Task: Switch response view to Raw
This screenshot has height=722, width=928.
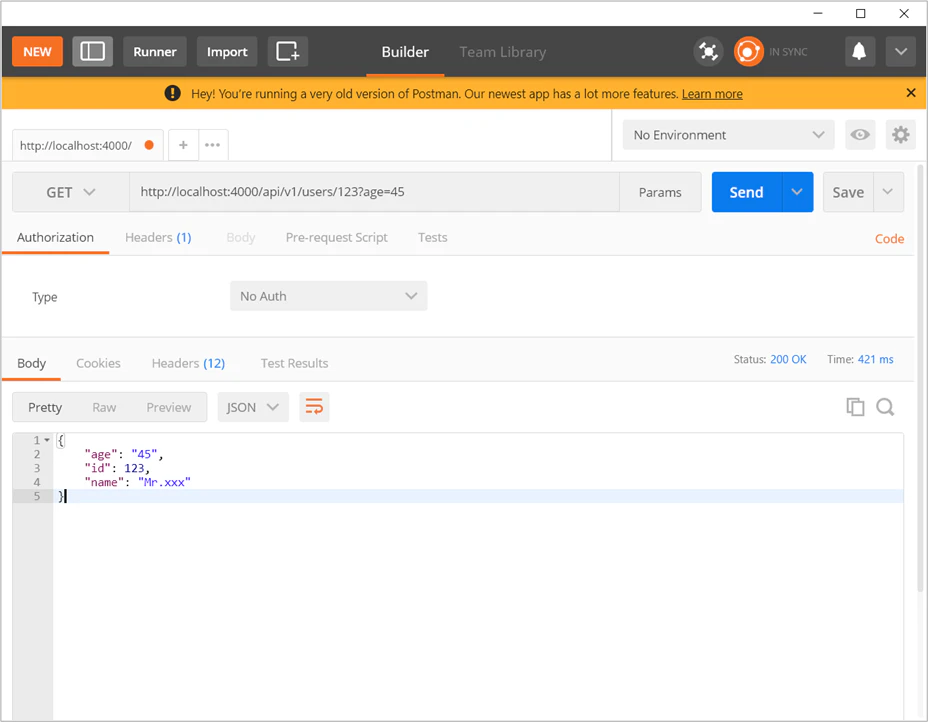Action: (104, 407)
